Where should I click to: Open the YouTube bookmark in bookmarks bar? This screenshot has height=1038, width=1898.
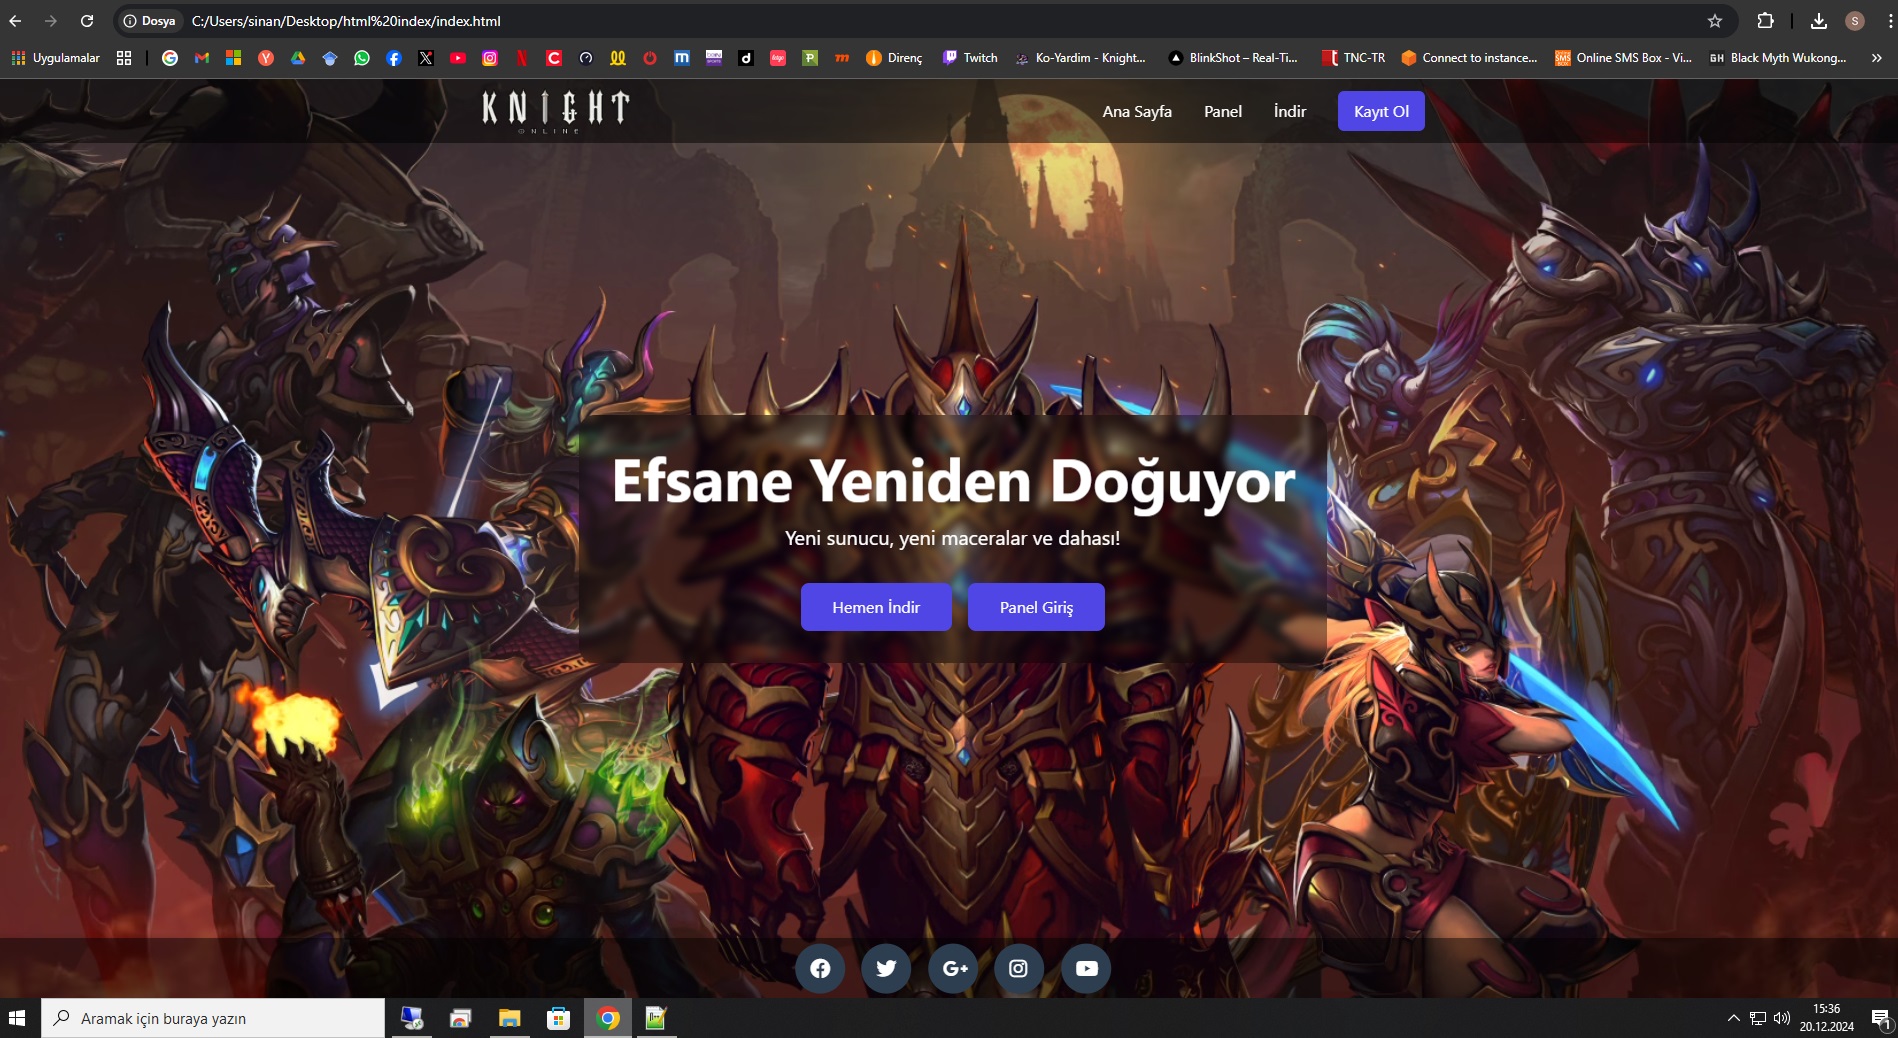[x=458, y=58]
